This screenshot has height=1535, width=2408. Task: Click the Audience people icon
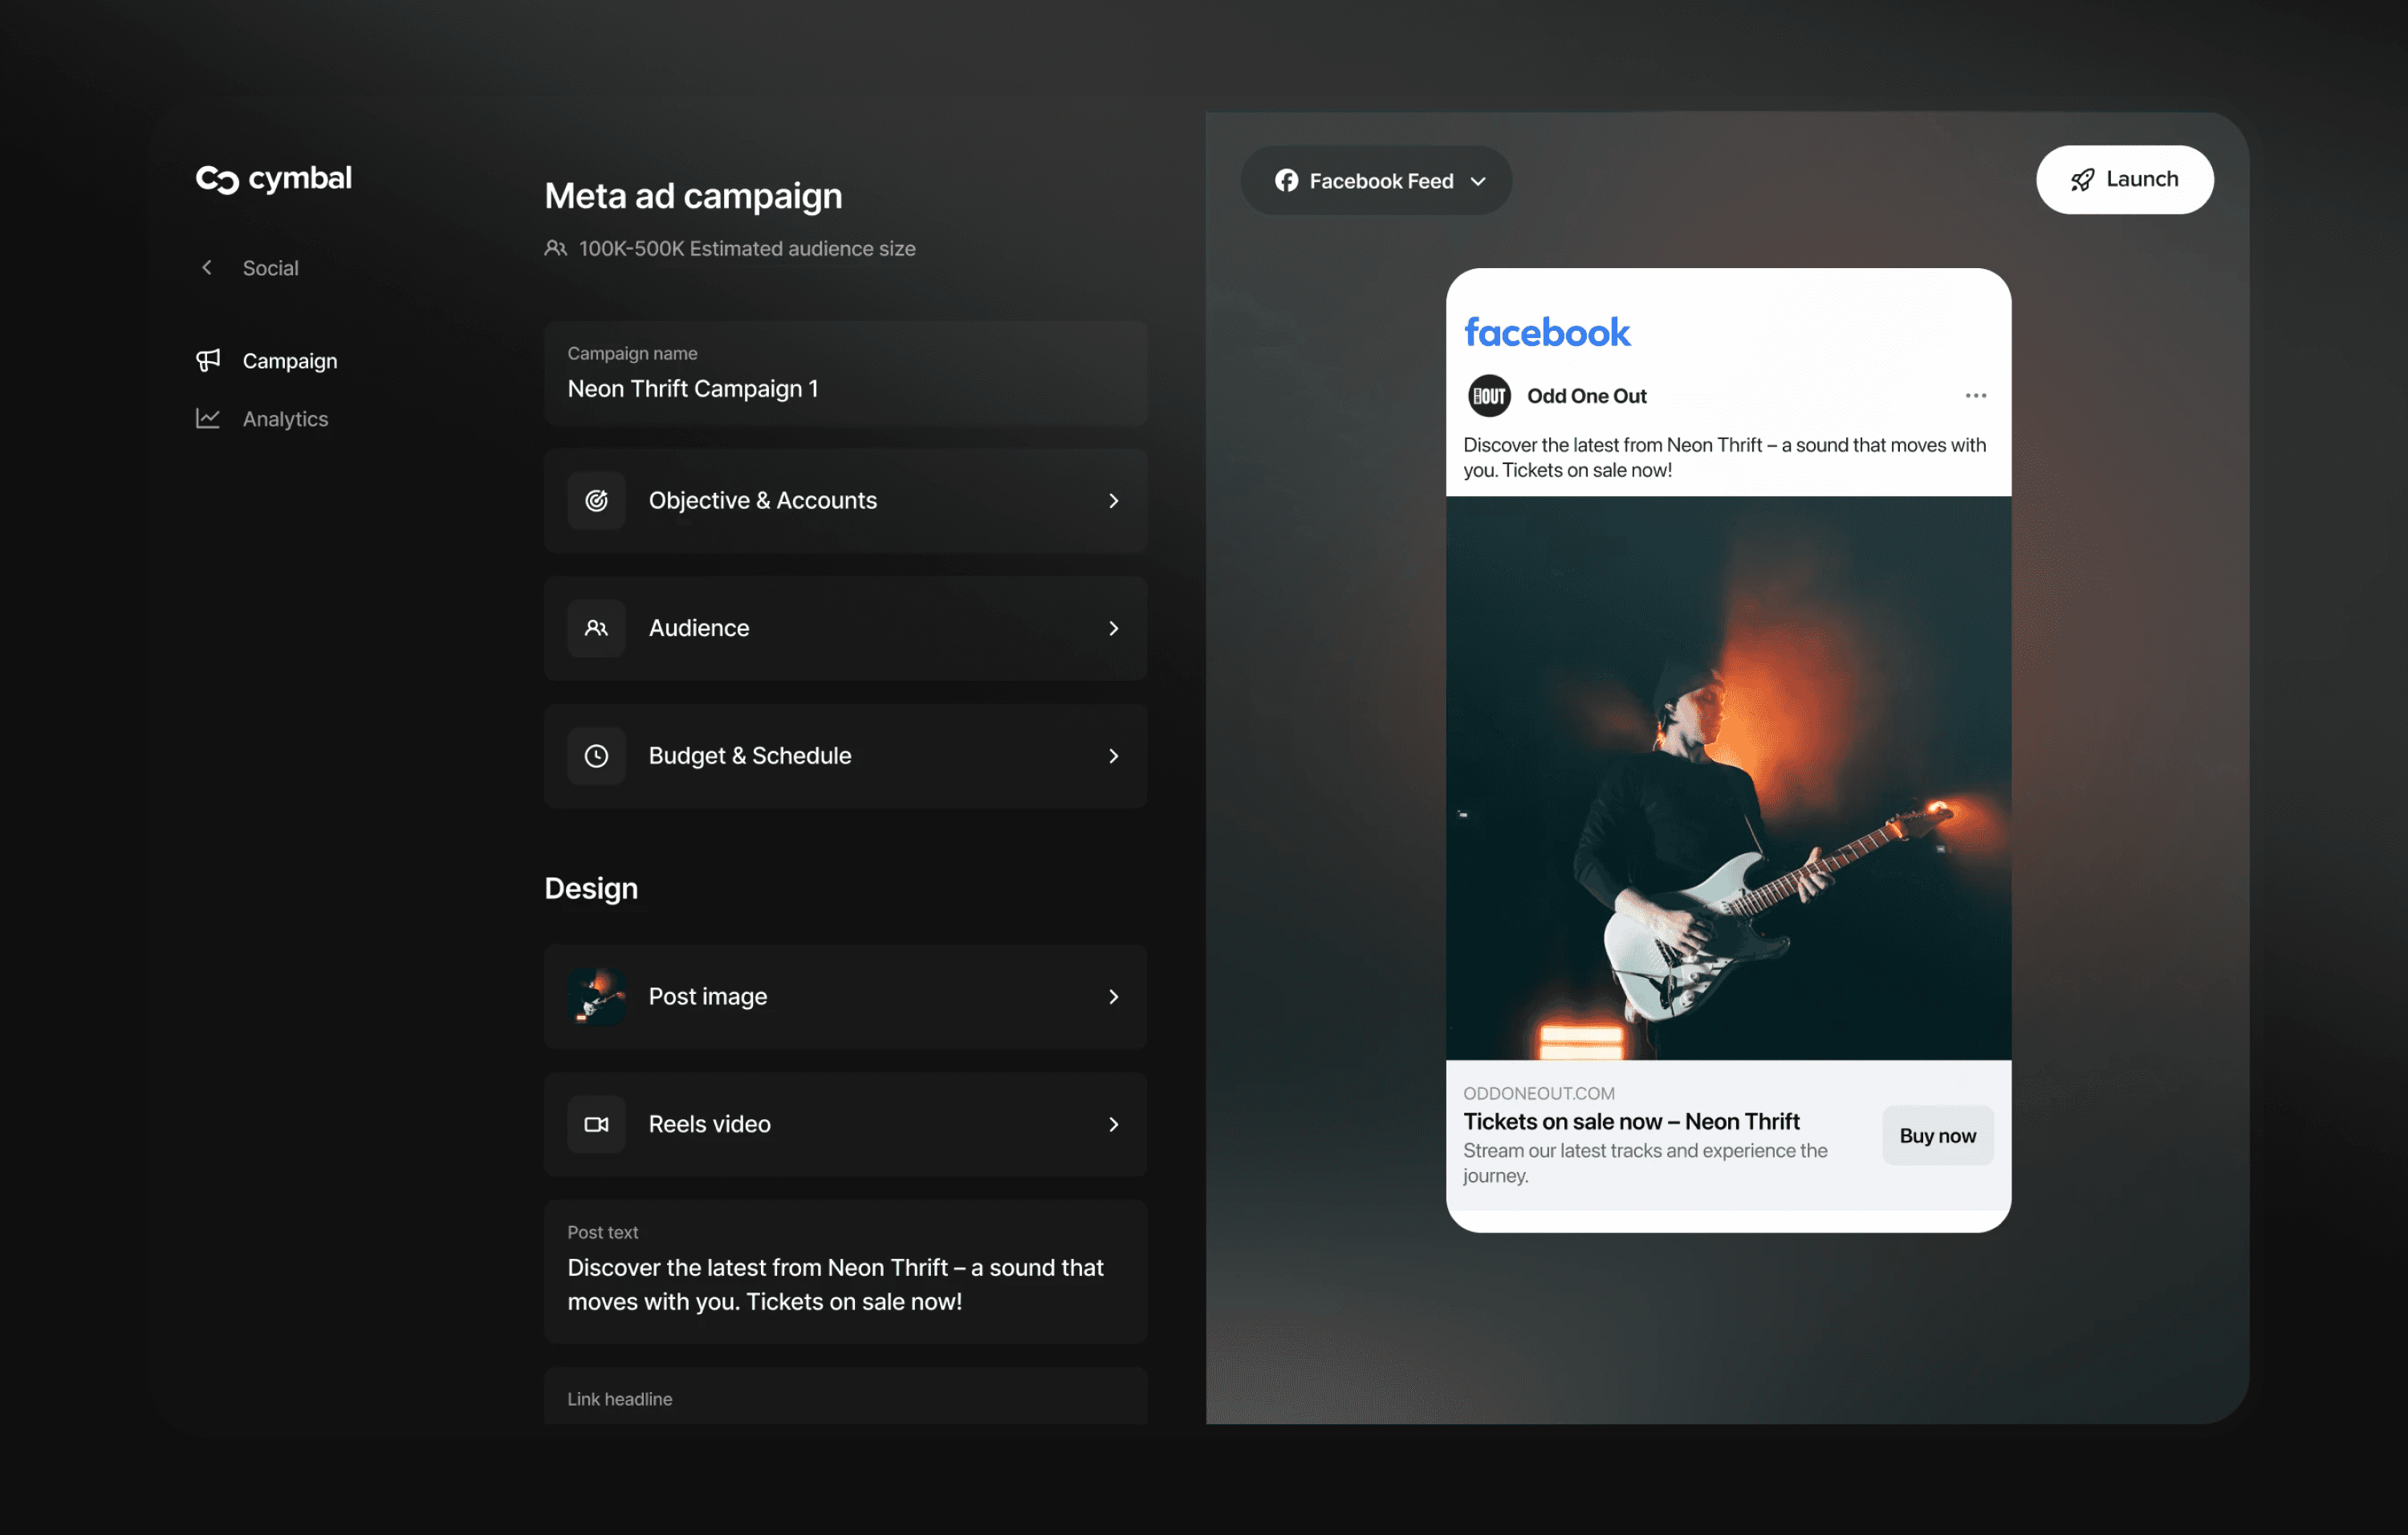[596, 628]
